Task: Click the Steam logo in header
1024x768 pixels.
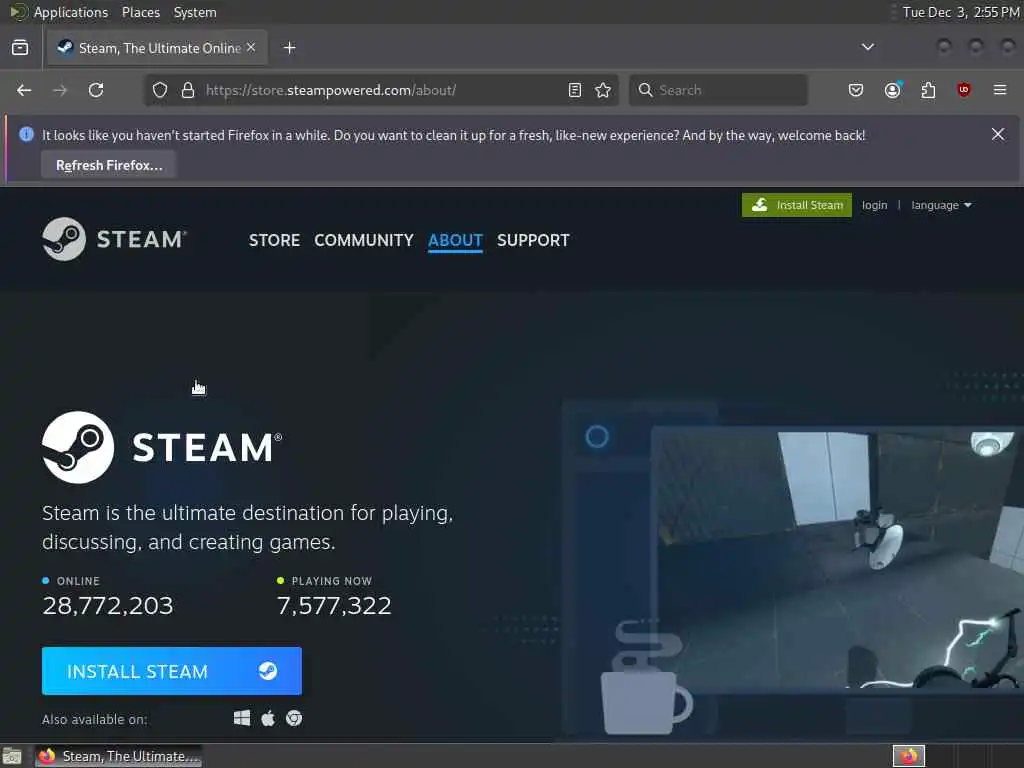Action: 114,239
